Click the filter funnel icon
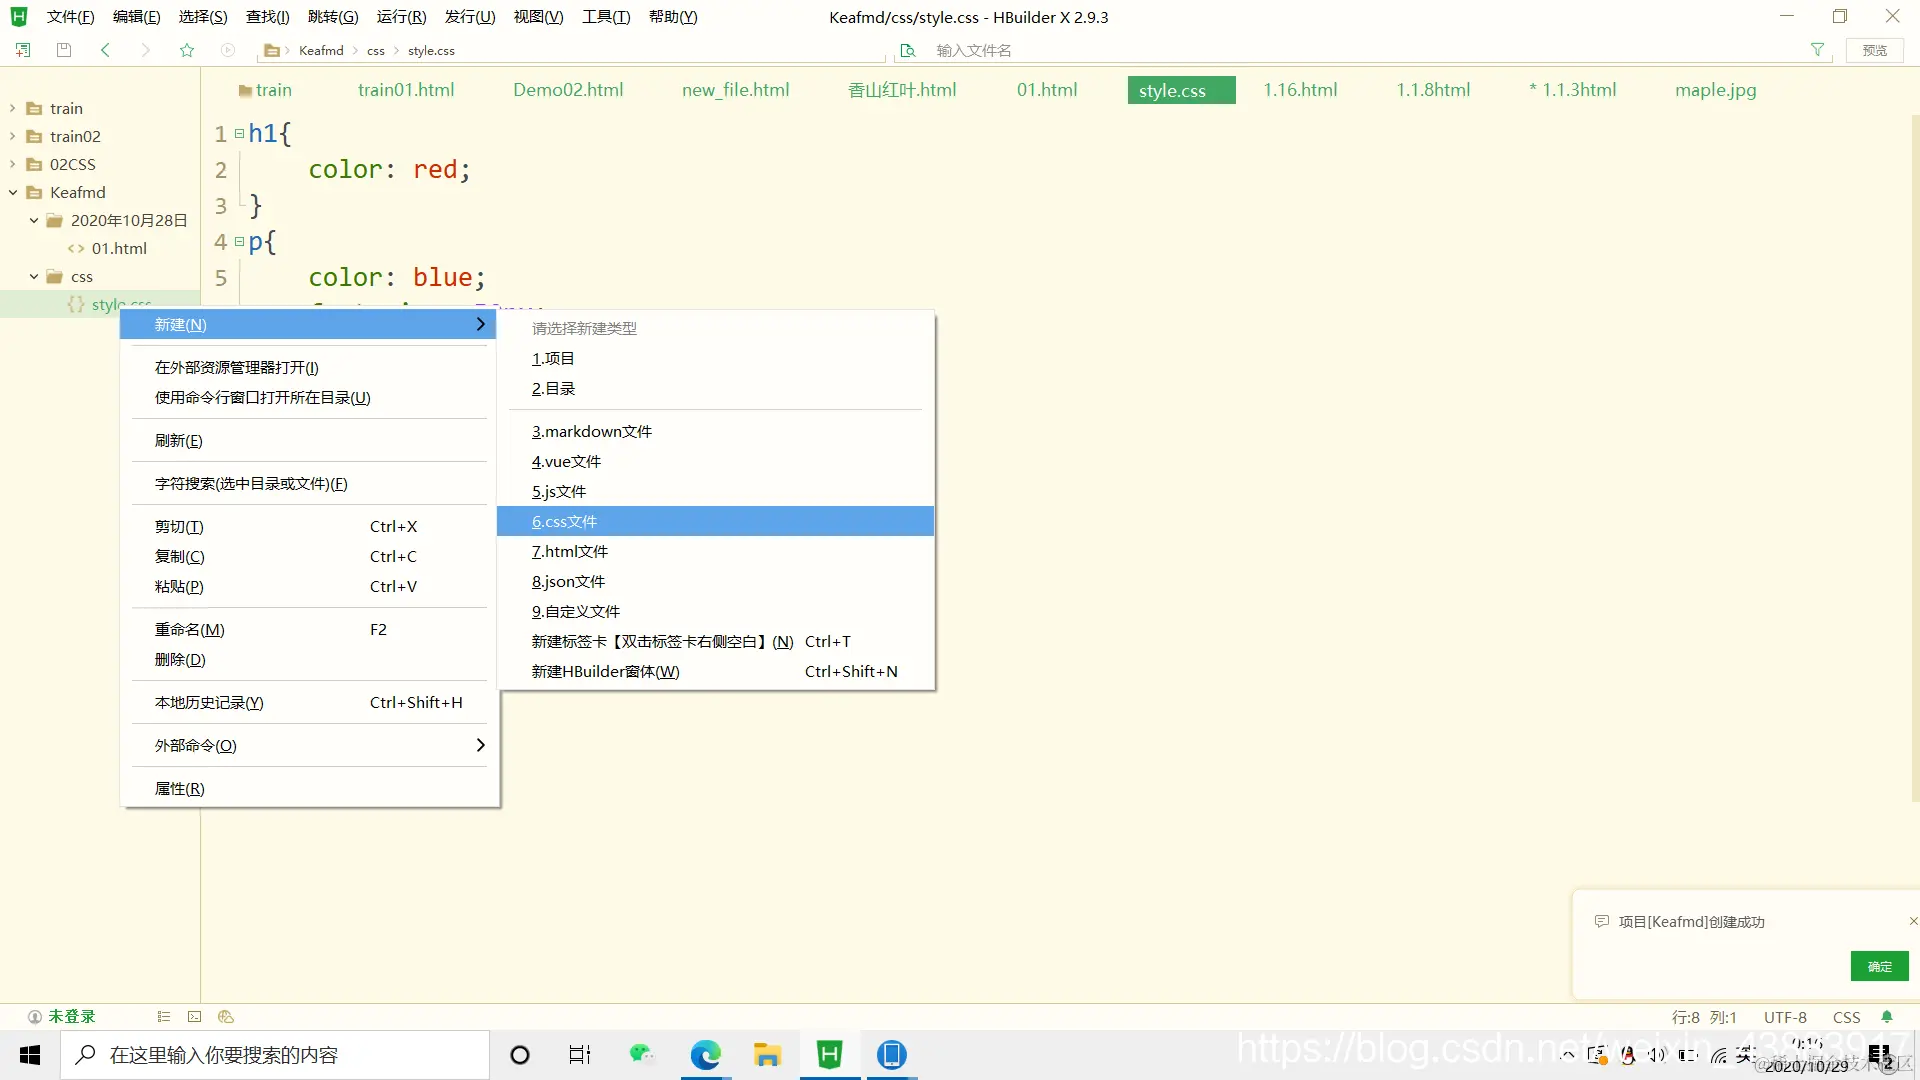 1817,50
